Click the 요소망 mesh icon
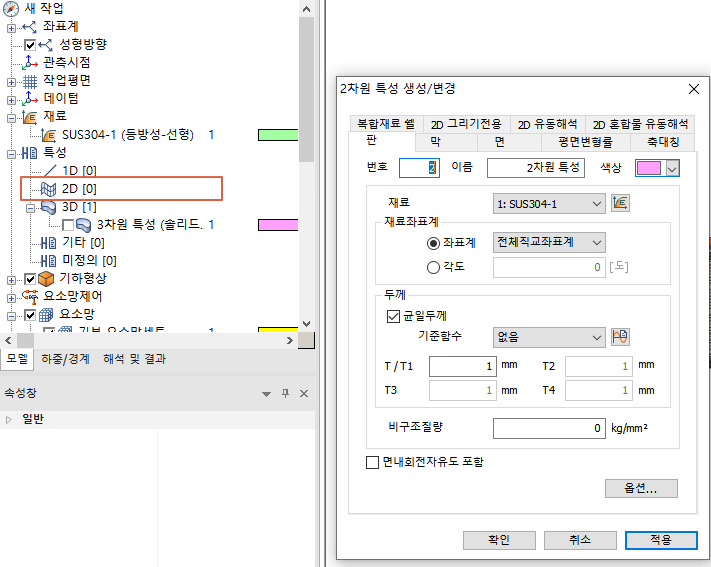 [46, 314]
